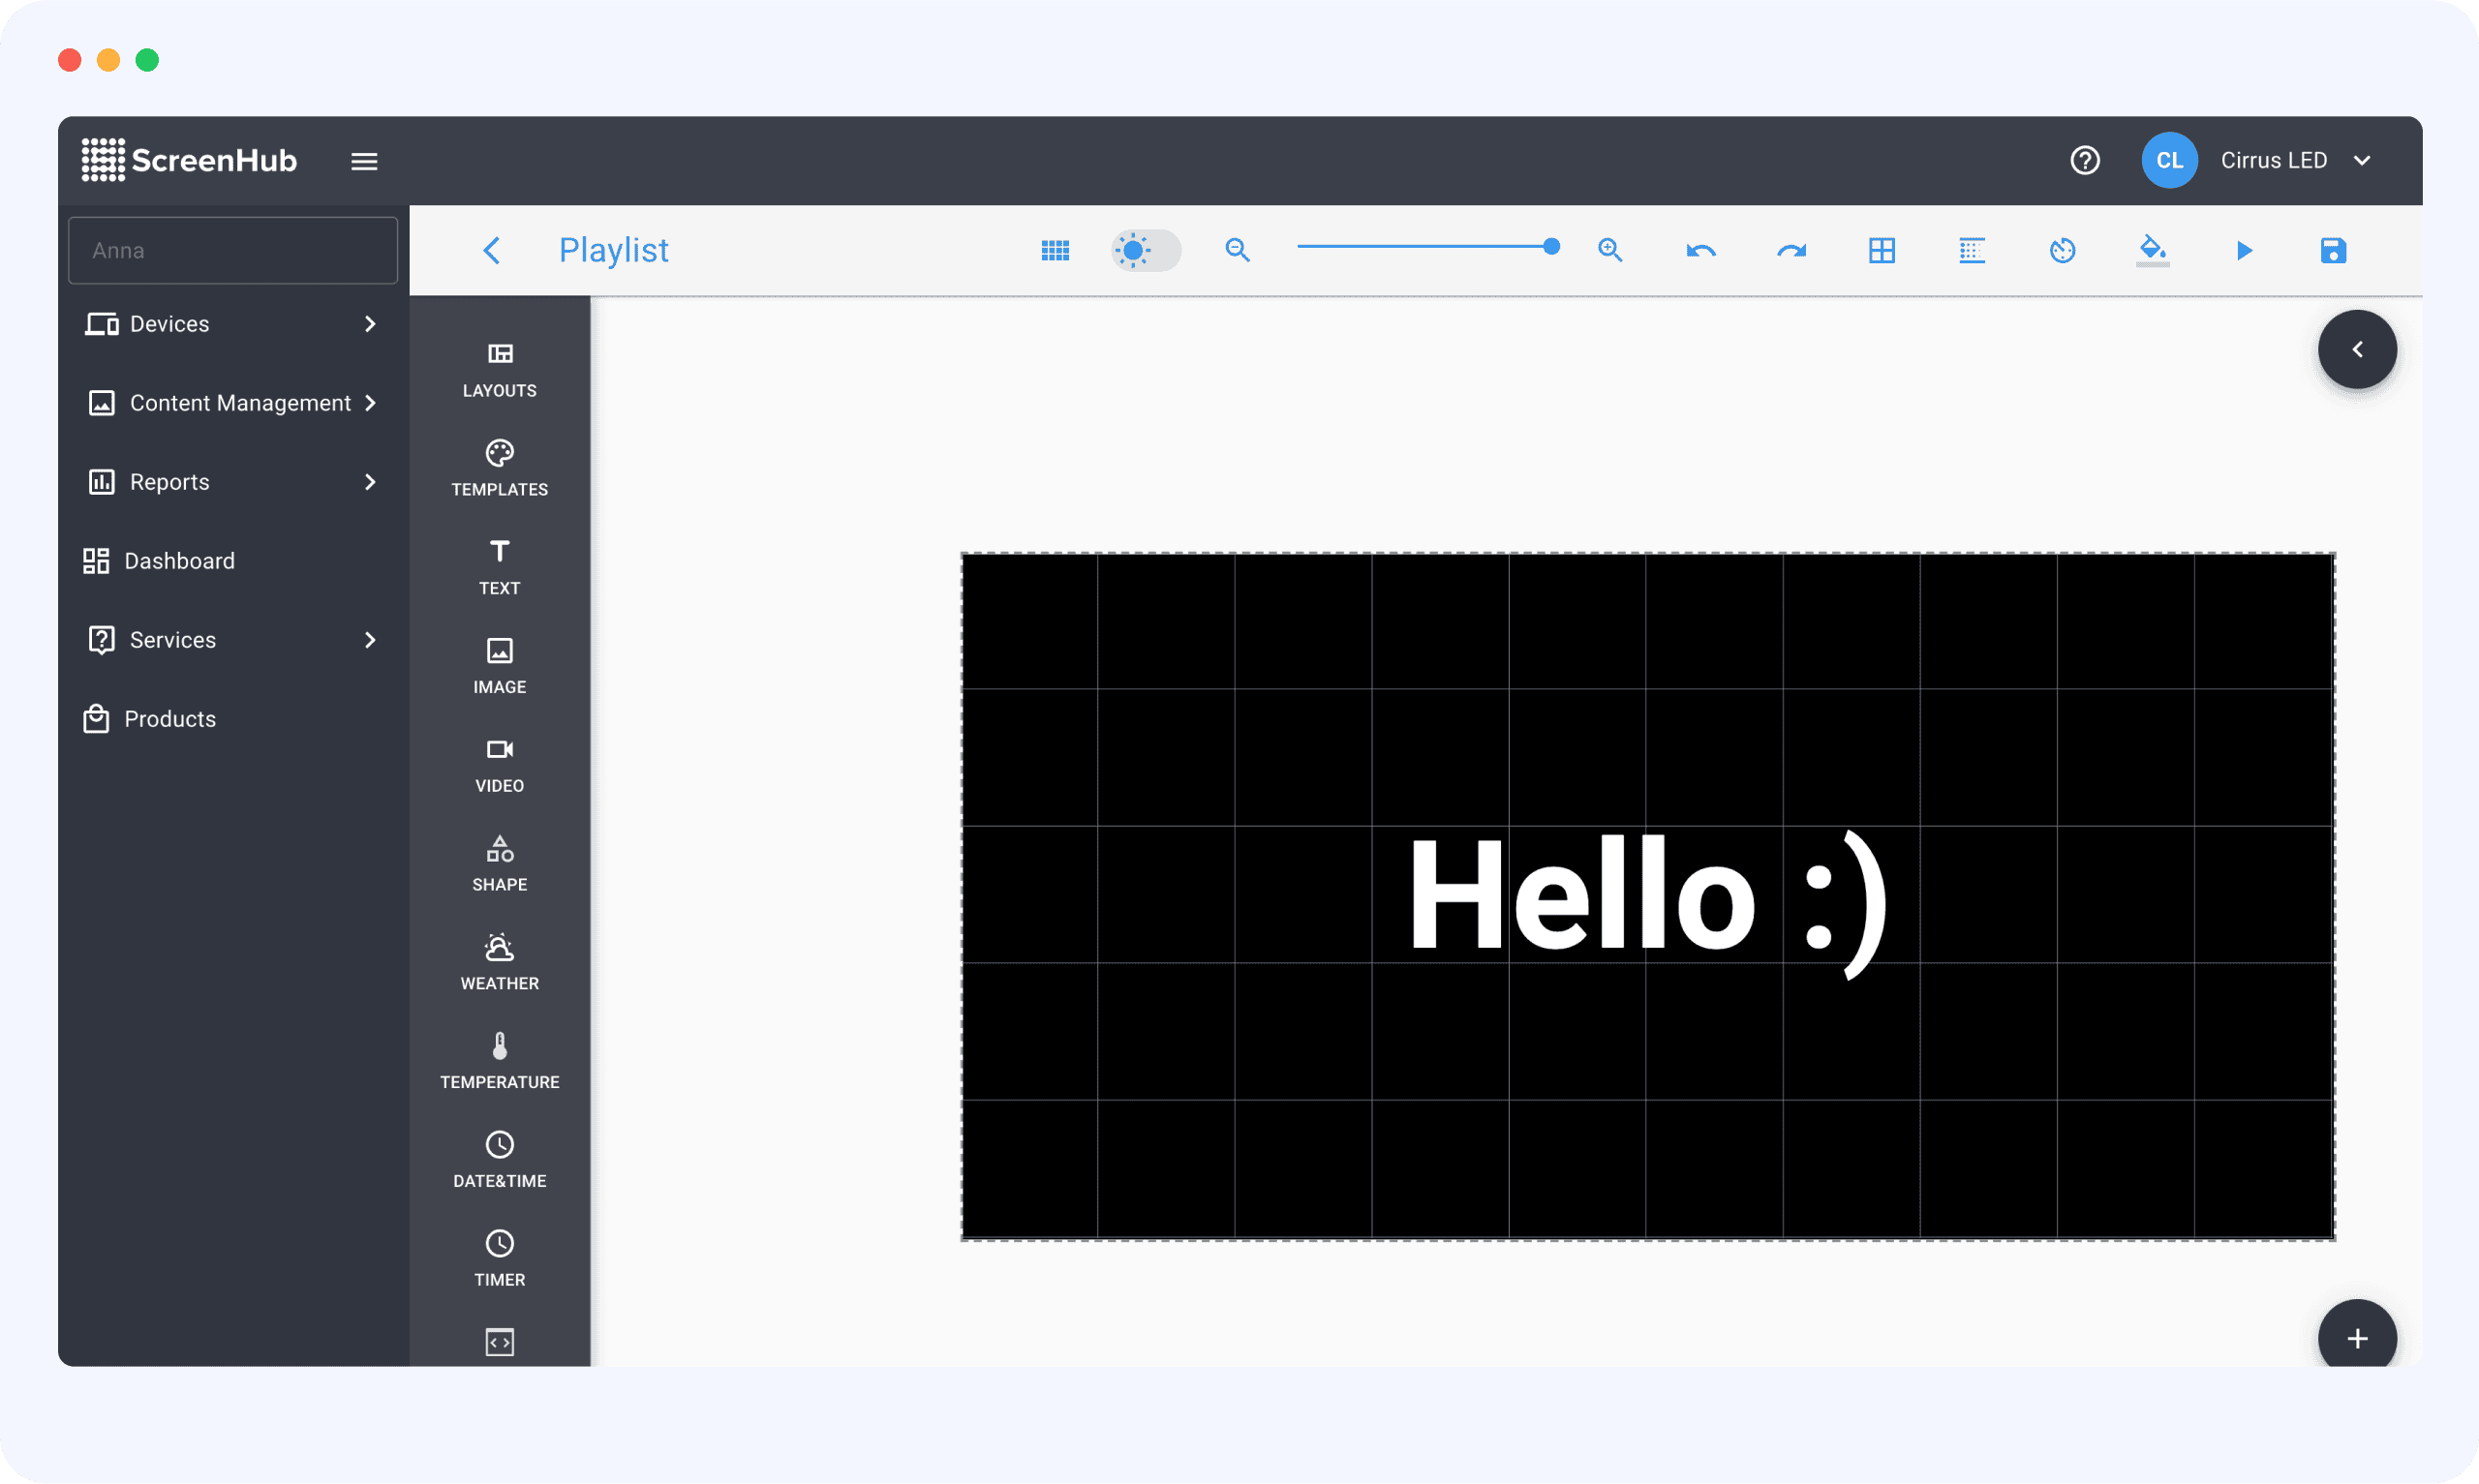This screenshot has width=2479, height=1484.
Task: Play the playlist preview
Action: point(2244,250)
